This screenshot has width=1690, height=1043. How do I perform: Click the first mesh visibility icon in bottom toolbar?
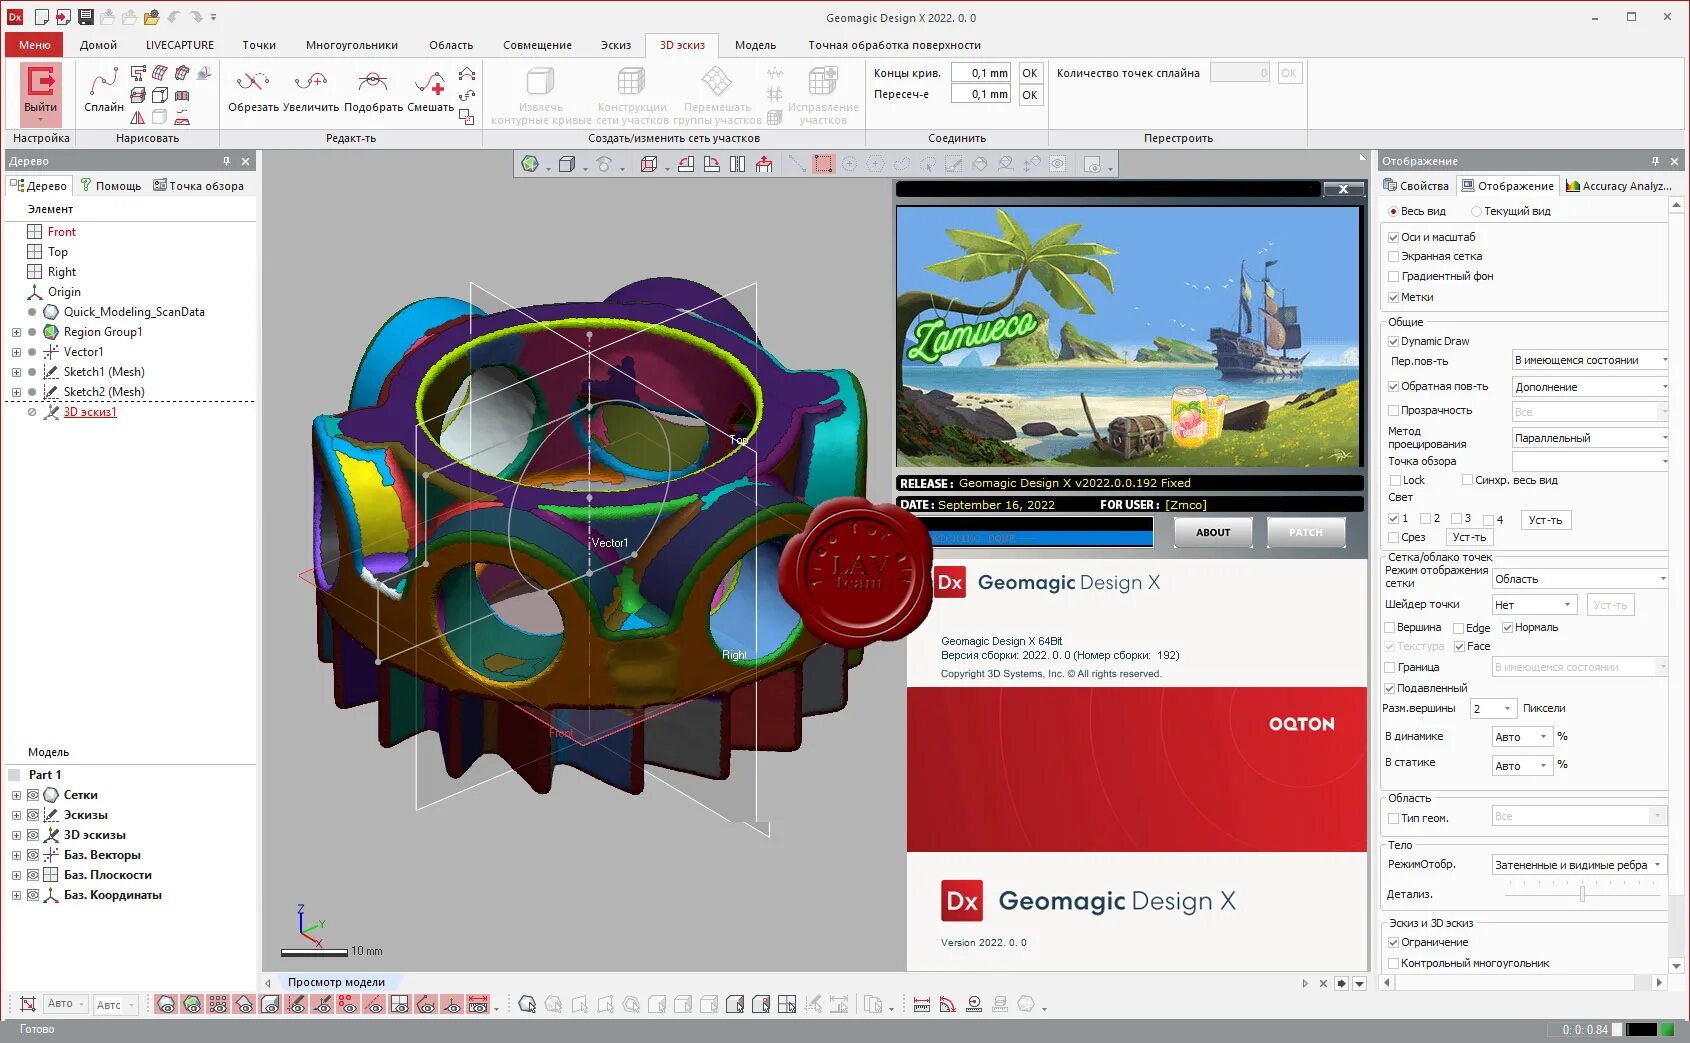click(166, 1004)
